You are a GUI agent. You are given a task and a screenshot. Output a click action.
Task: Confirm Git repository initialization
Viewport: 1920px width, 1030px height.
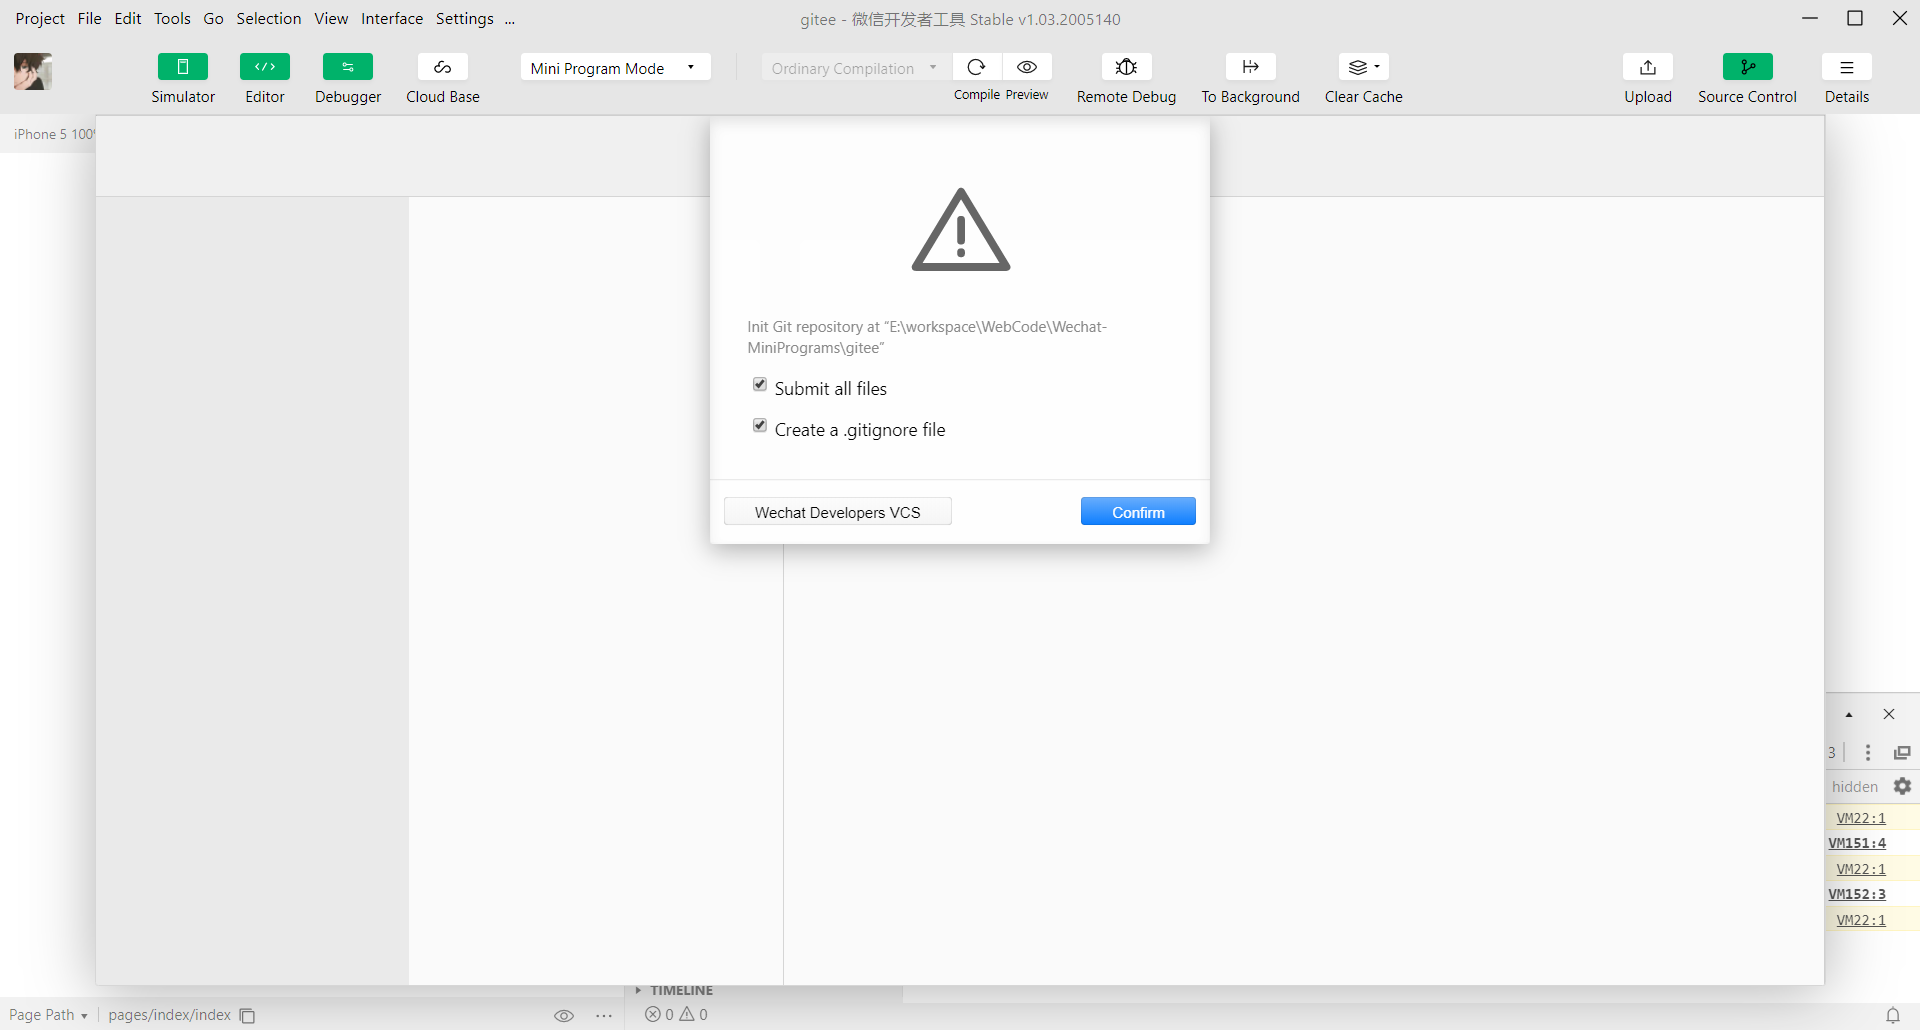pyautogui.click(x=1138, y=512)
